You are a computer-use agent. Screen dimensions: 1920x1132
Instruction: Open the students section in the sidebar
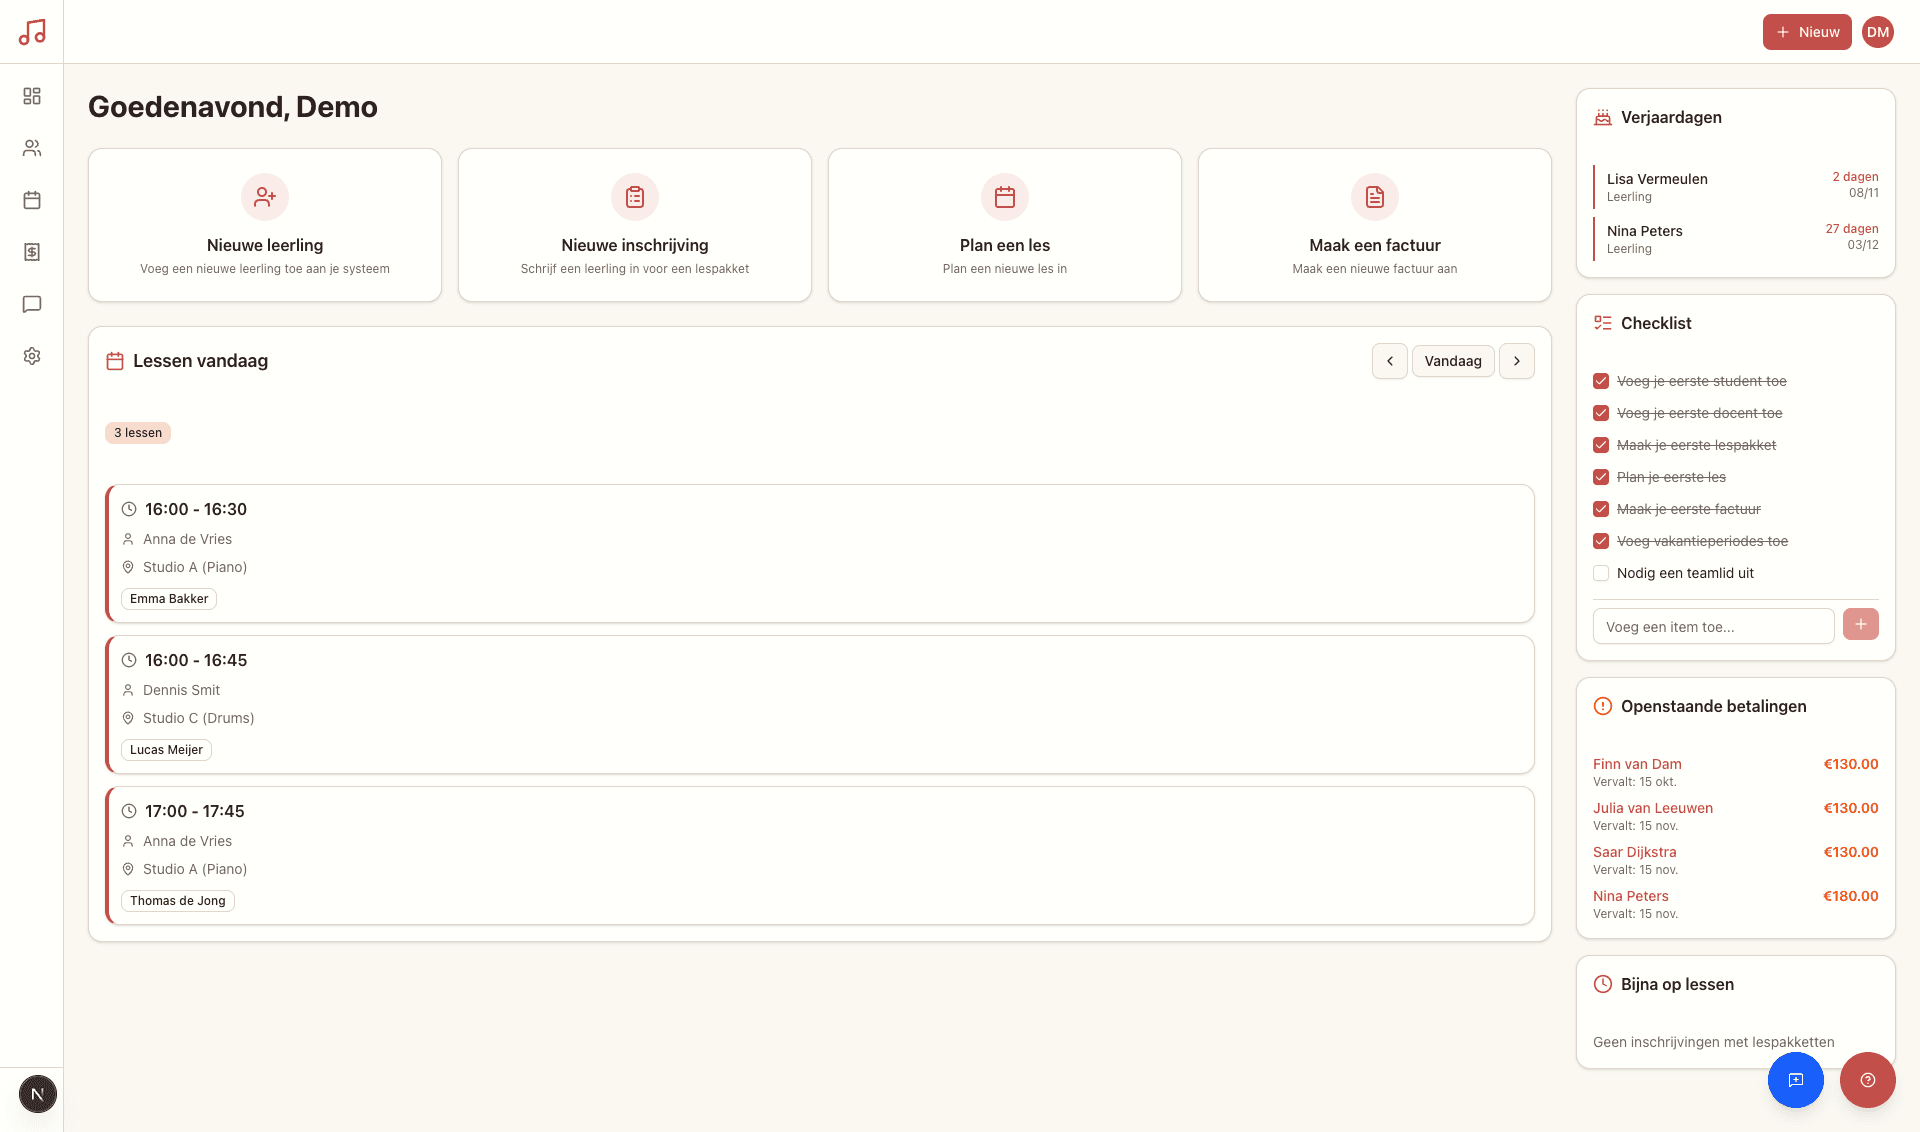[x=32, y=148]
